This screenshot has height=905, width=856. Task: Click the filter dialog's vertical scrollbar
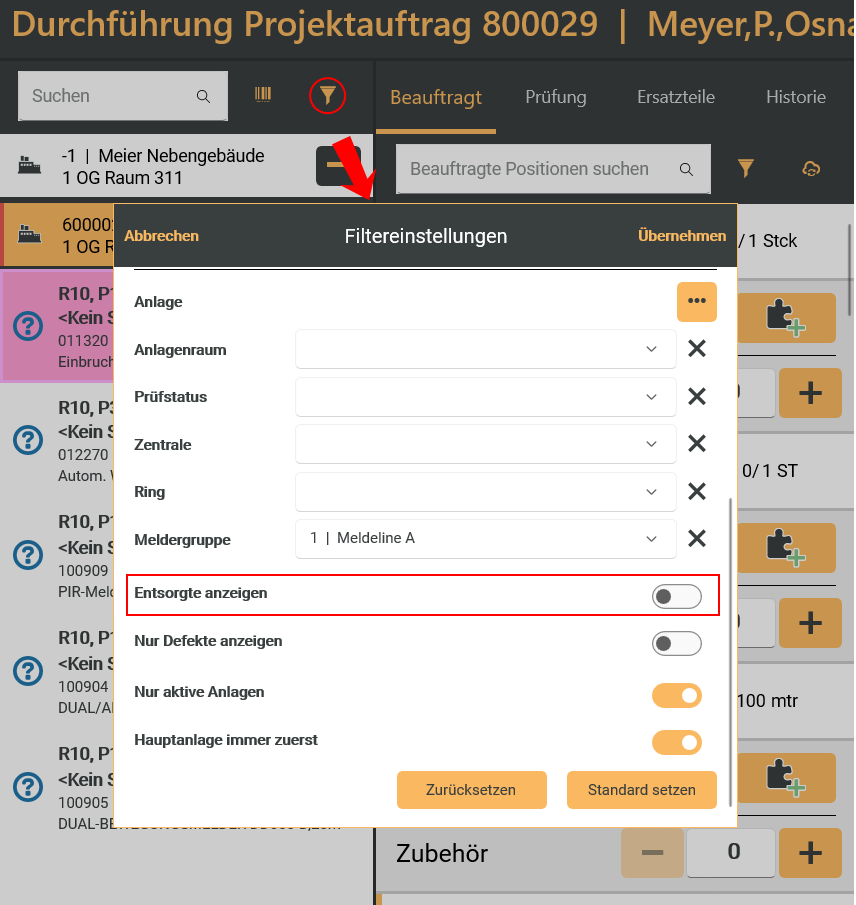(x=732, y=650)
